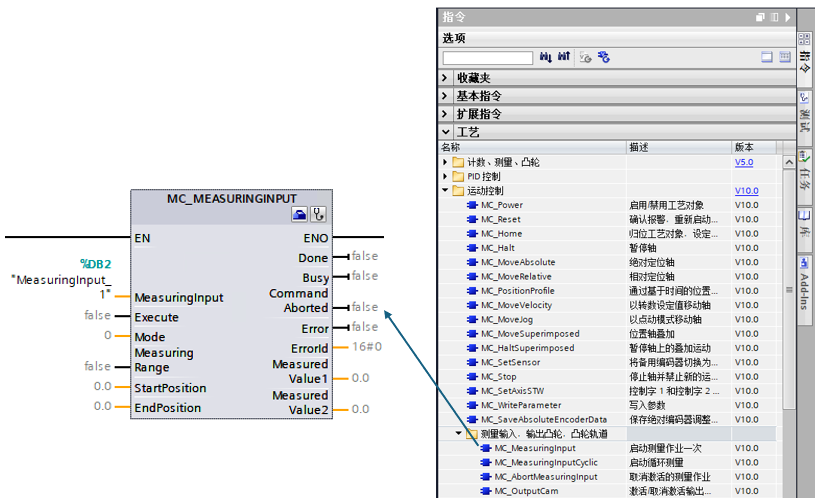Click the MC_Reset instruction icon
The width and height of the screenshot is (816, 498).
pyautogui.click(x=472, y=220)
